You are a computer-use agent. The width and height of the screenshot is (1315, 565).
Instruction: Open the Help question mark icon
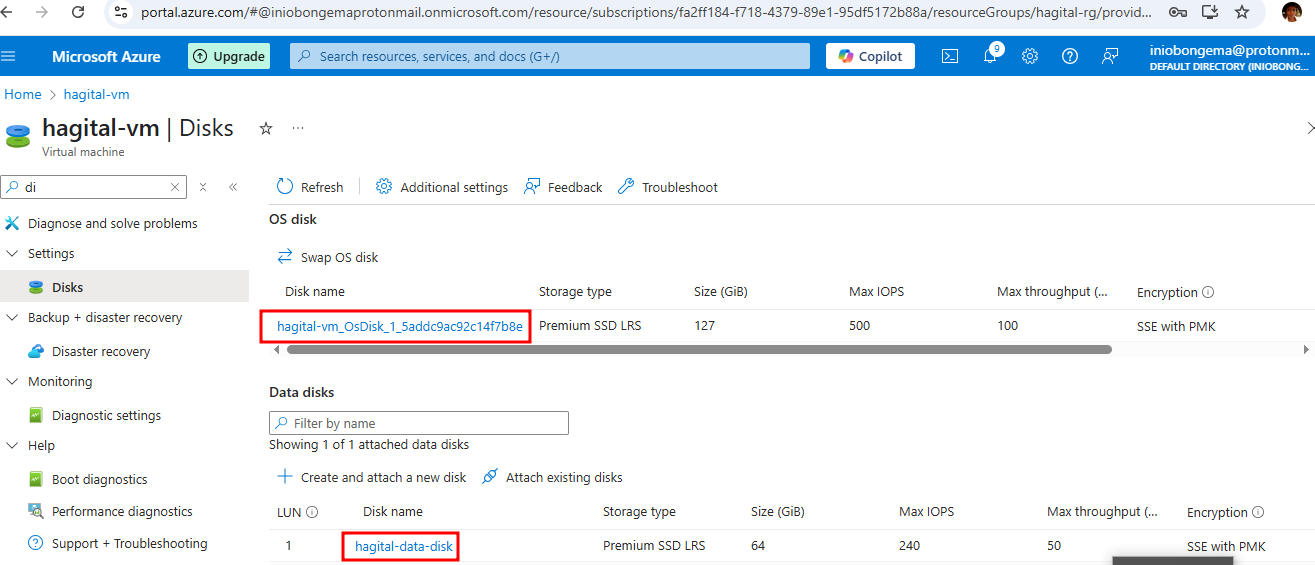[1070, 56]
